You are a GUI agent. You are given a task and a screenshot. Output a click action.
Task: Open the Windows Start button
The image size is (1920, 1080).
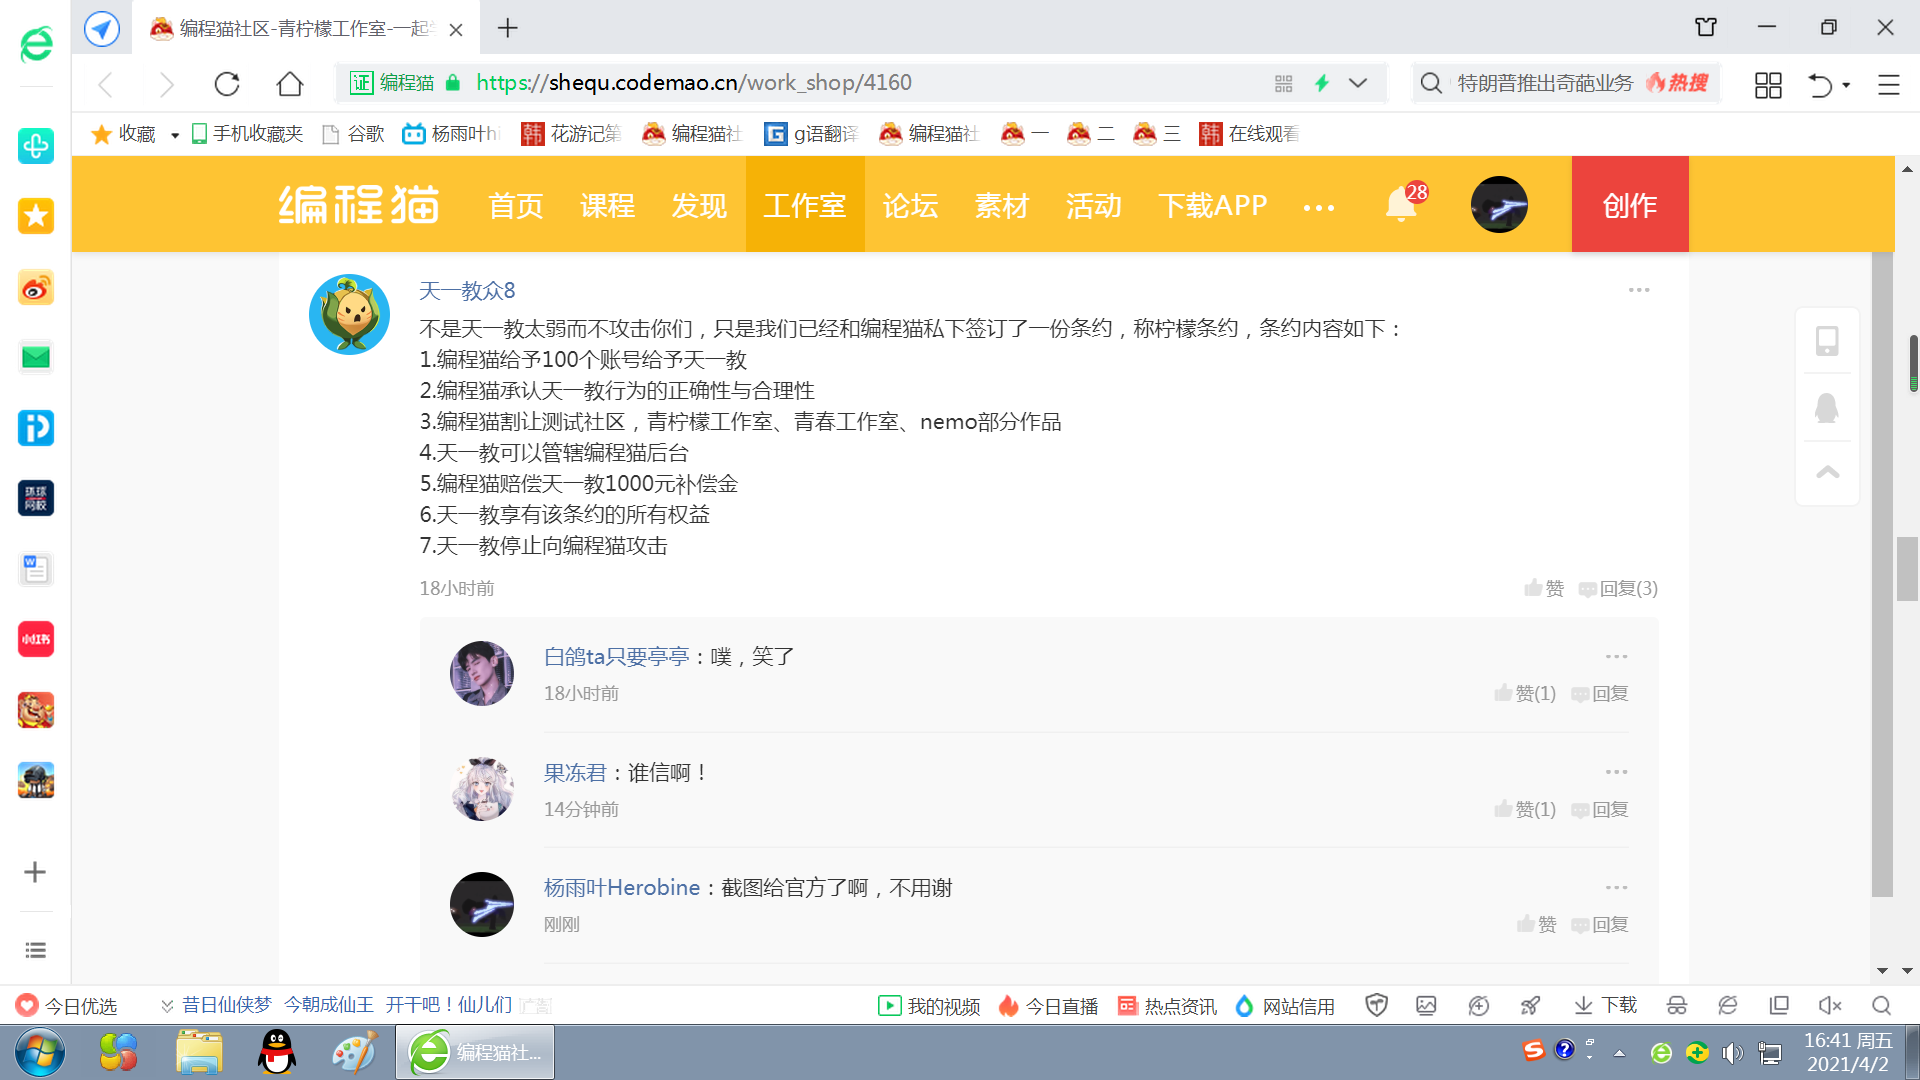tap(40, 1052)
